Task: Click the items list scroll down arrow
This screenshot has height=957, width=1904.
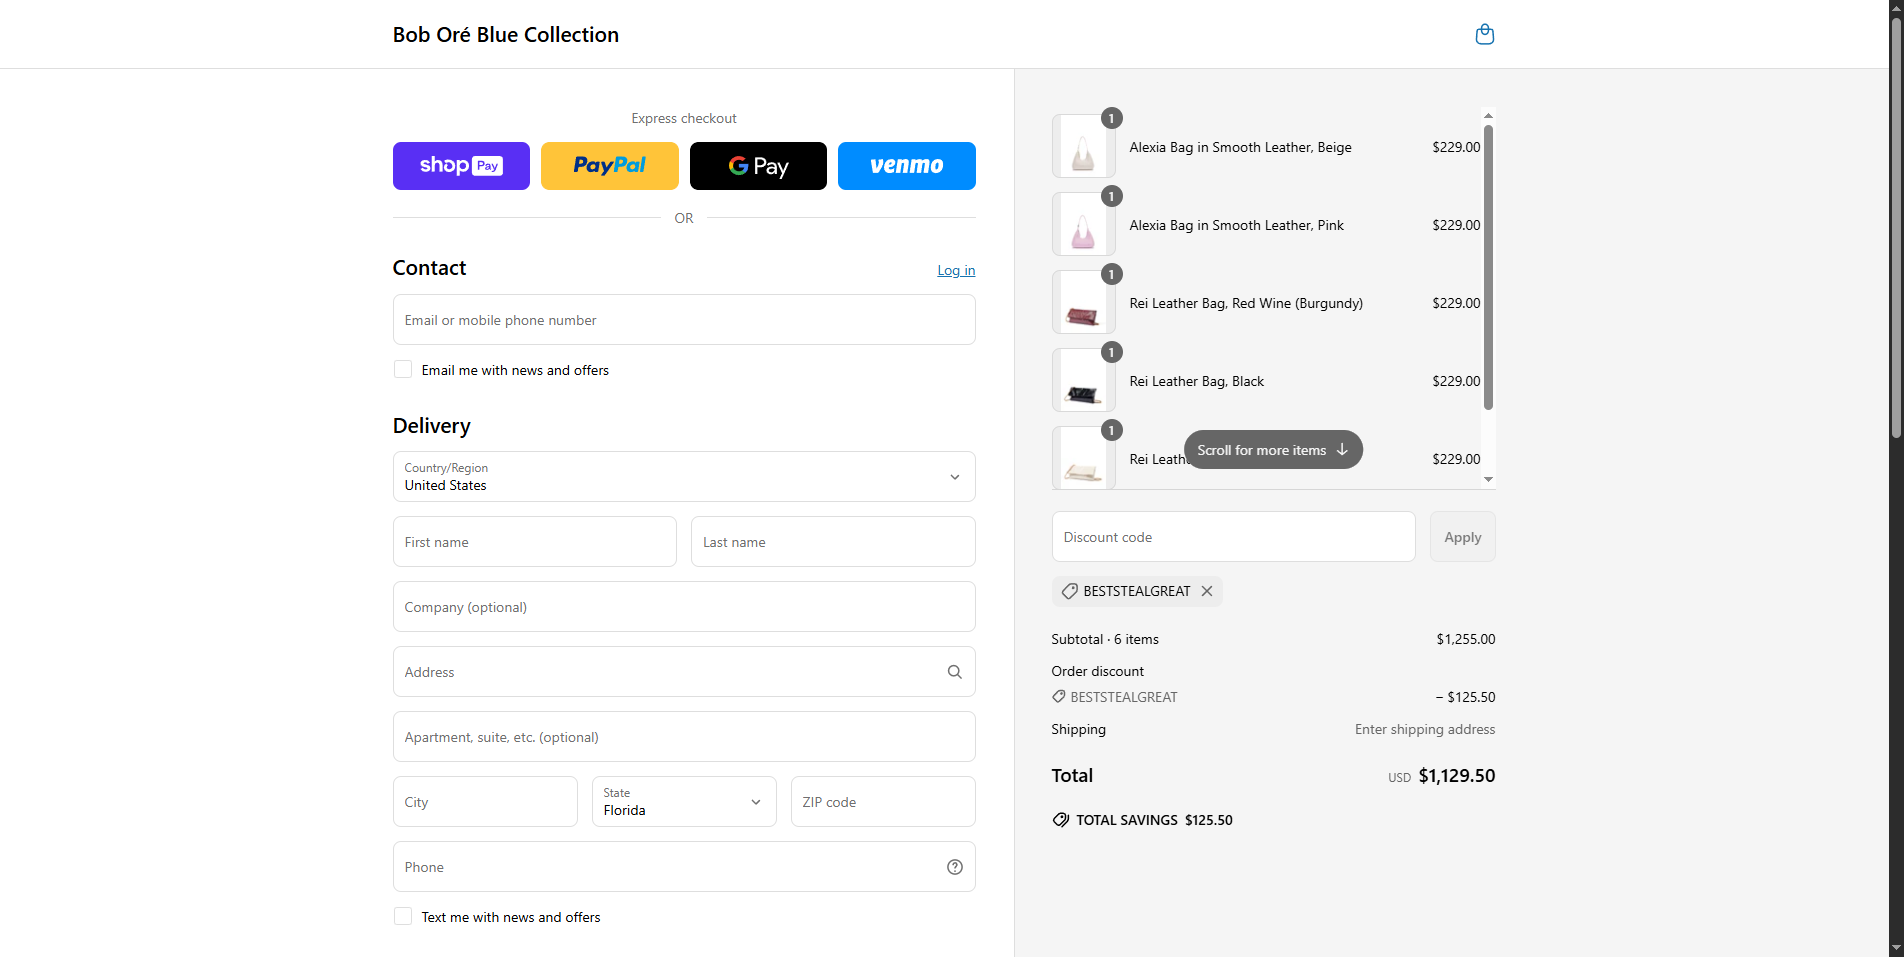Action: pyautogui.click(x=1488, y=480)
